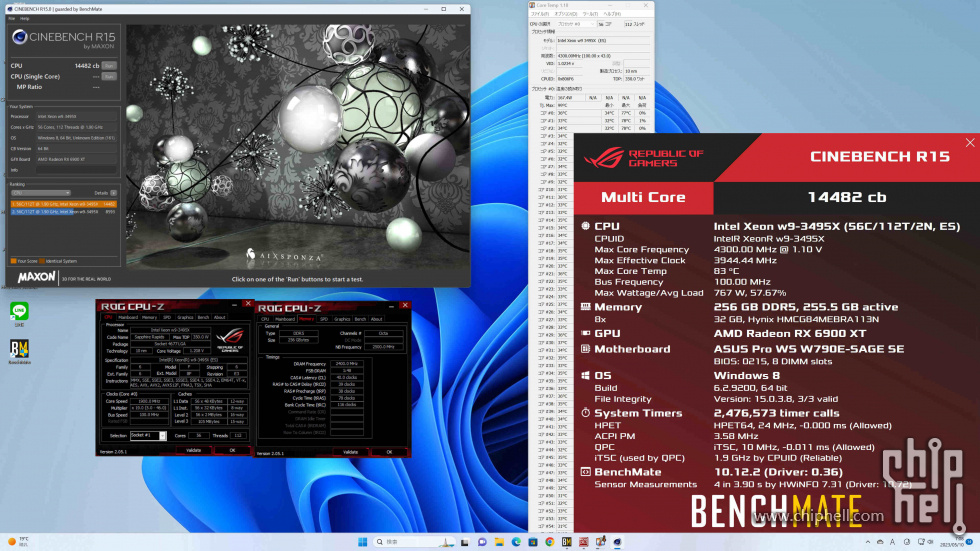
Task: Click the 14482 cb Multi Core score
Action: 847,197
